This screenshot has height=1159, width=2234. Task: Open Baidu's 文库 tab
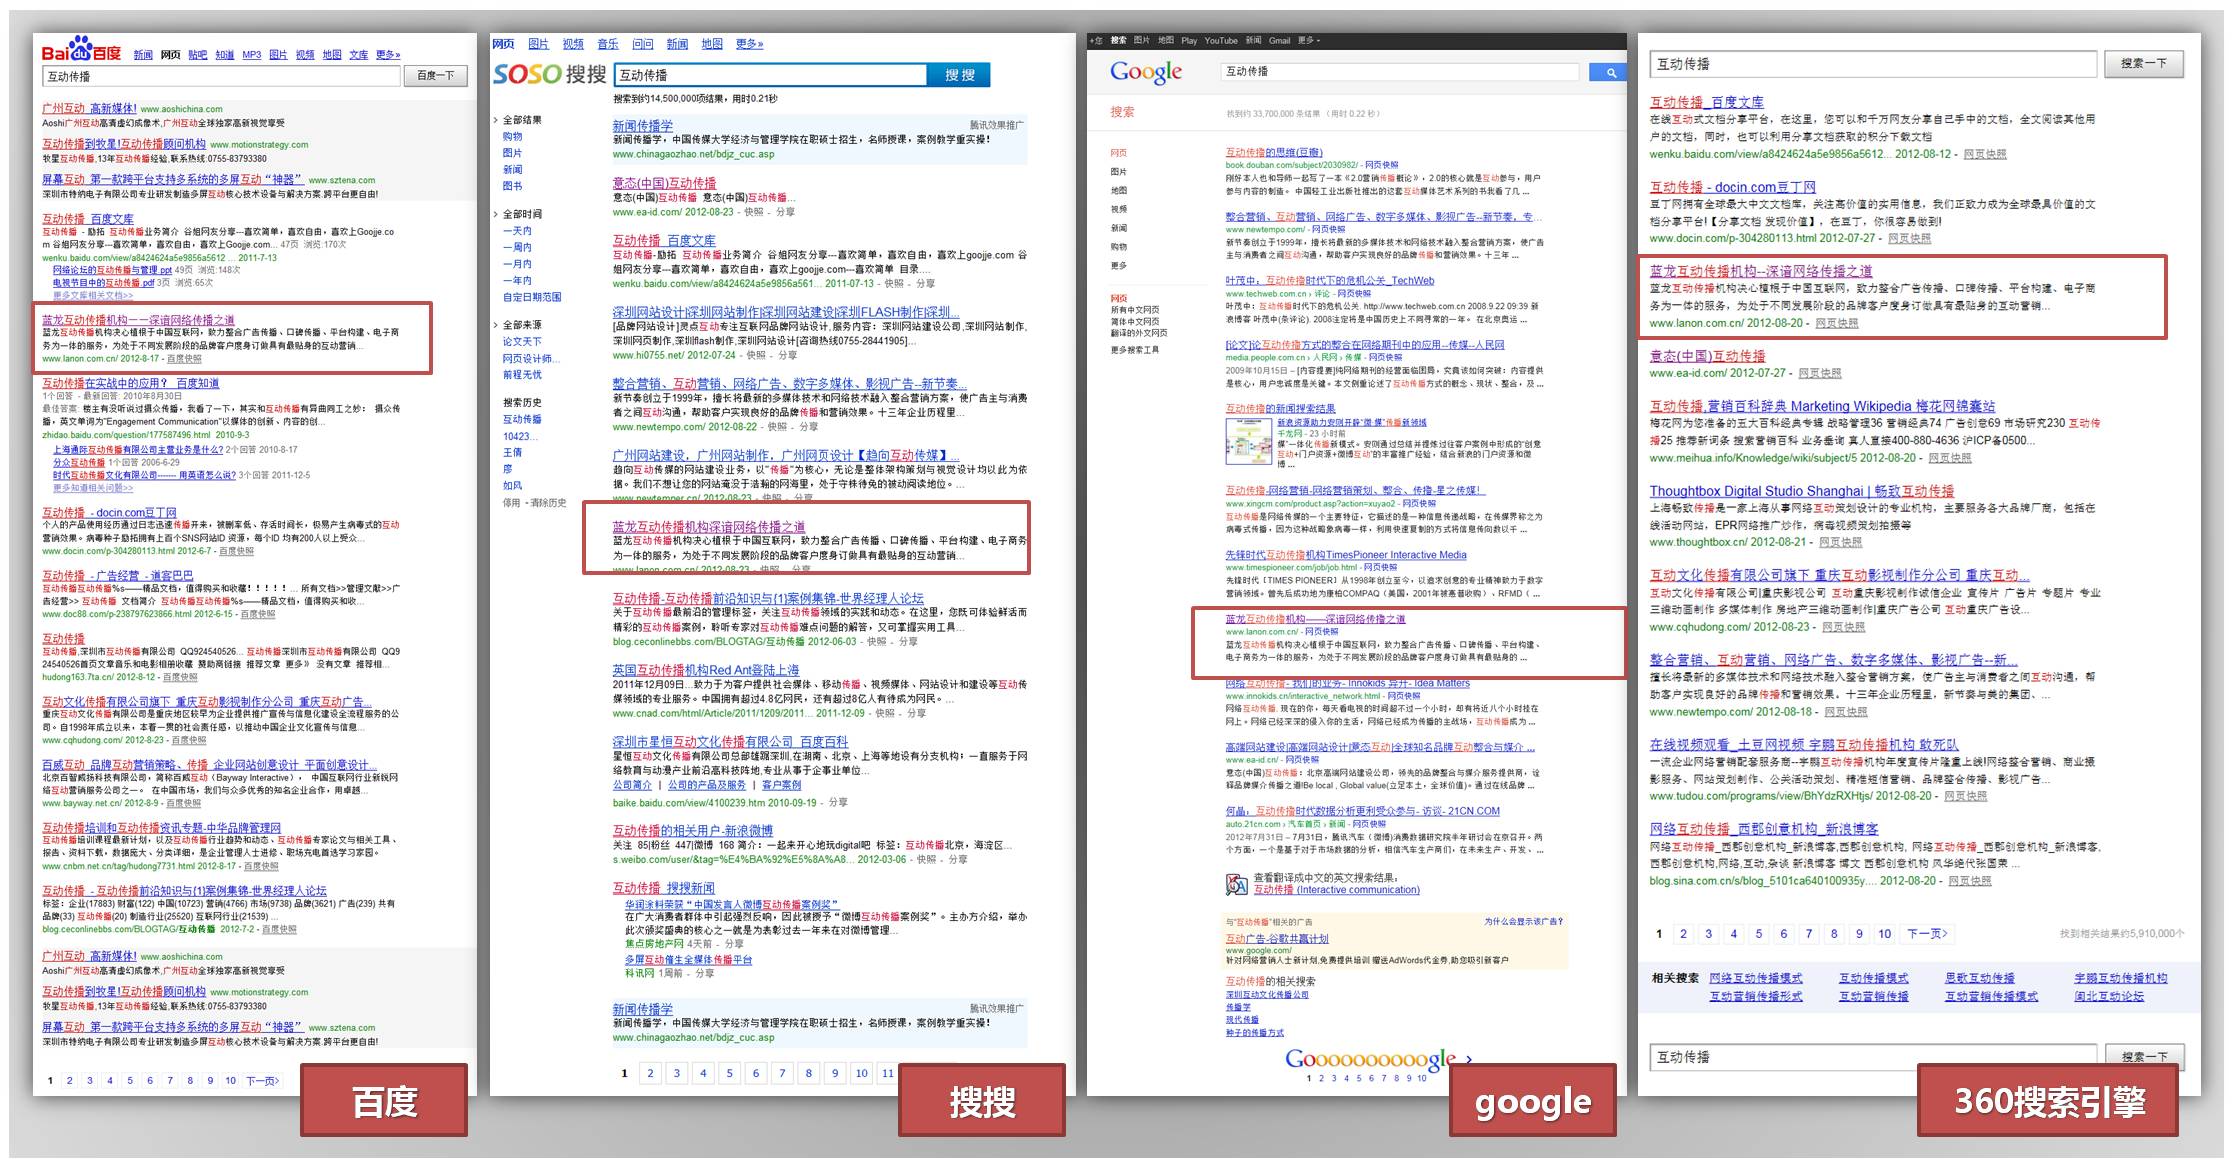click(359, 55)
